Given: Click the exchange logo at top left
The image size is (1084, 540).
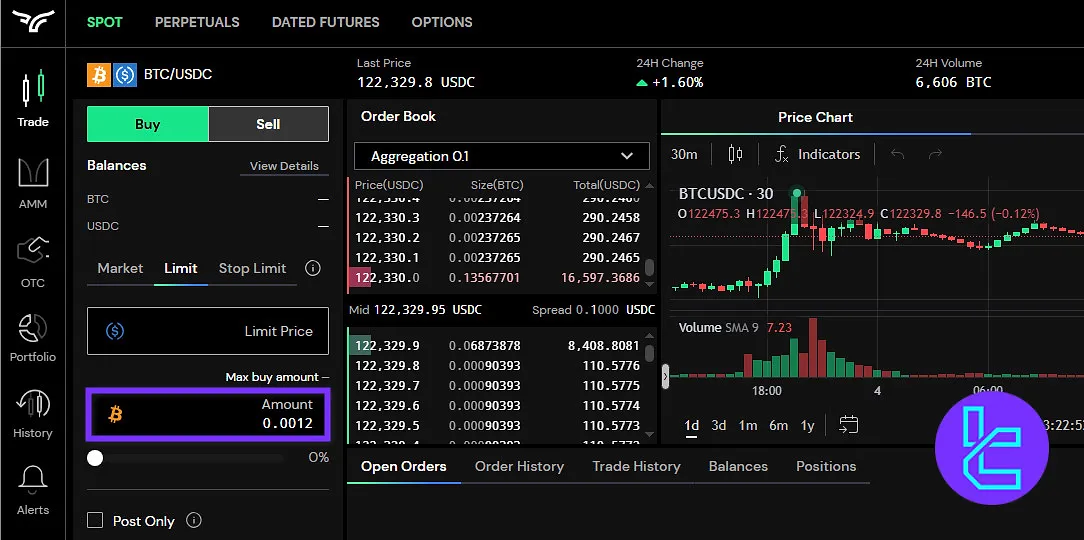Looking at the screenshot, I should click(x=32, y=21).
